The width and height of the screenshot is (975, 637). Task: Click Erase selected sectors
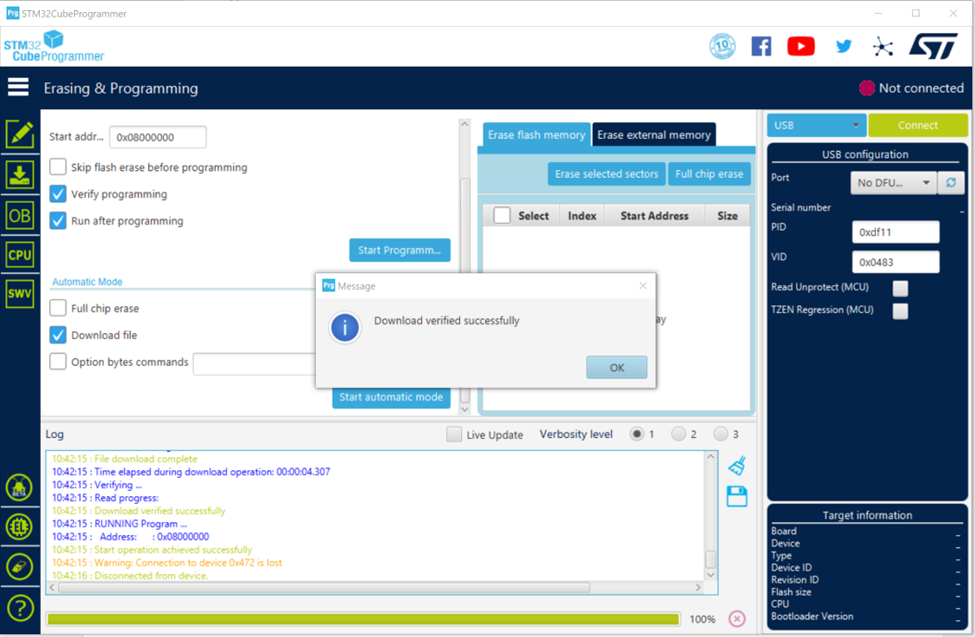click(606, 174)
